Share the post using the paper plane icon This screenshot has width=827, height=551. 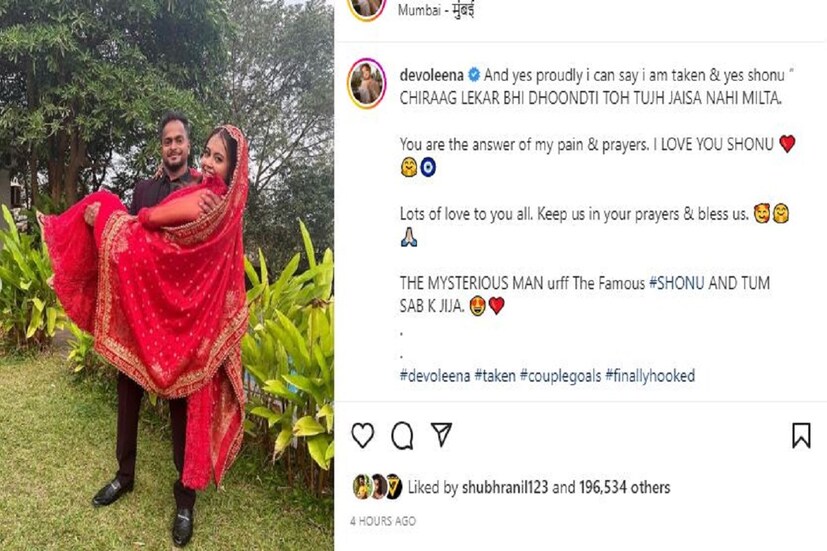(x=441, y=434)
